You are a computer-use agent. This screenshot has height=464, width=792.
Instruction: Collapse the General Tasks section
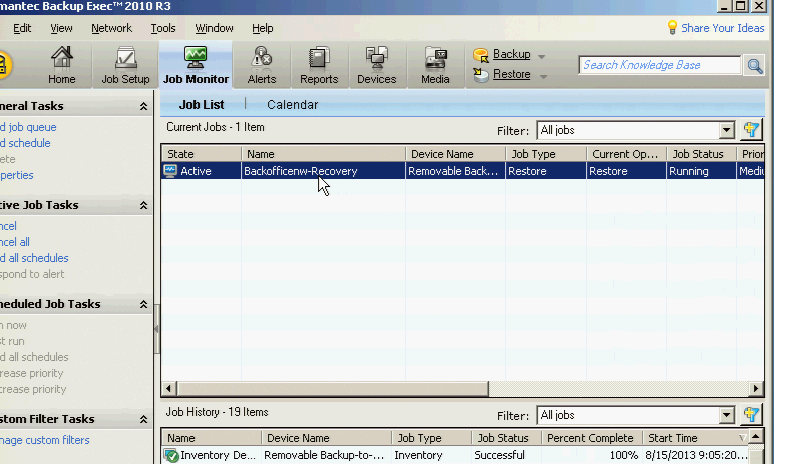coord(143,107)
